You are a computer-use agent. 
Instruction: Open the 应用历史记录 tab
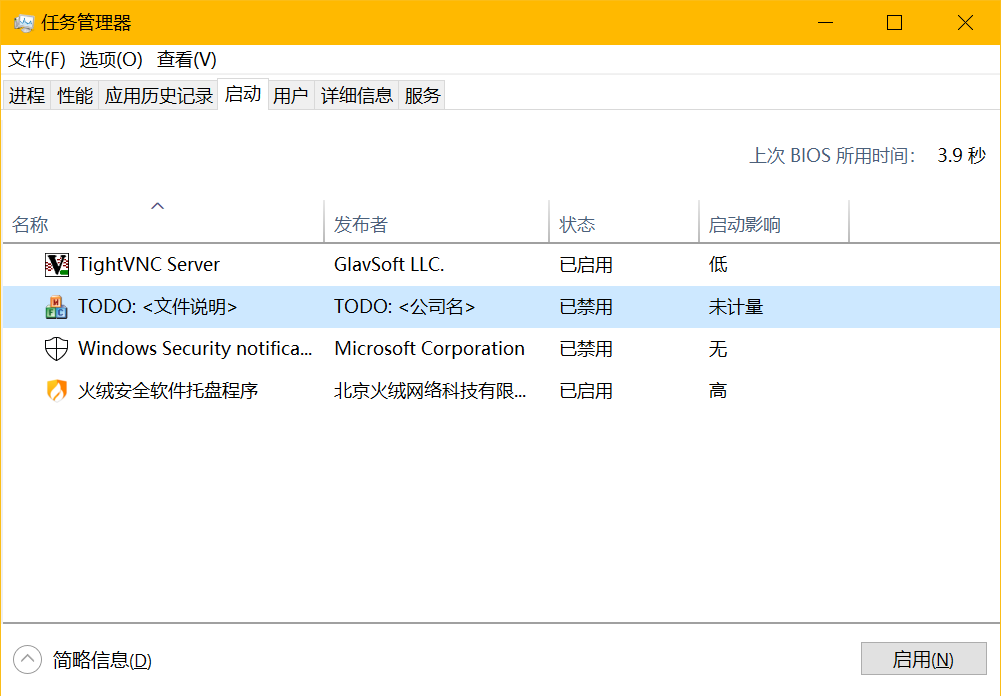click(x=159, y=96)
